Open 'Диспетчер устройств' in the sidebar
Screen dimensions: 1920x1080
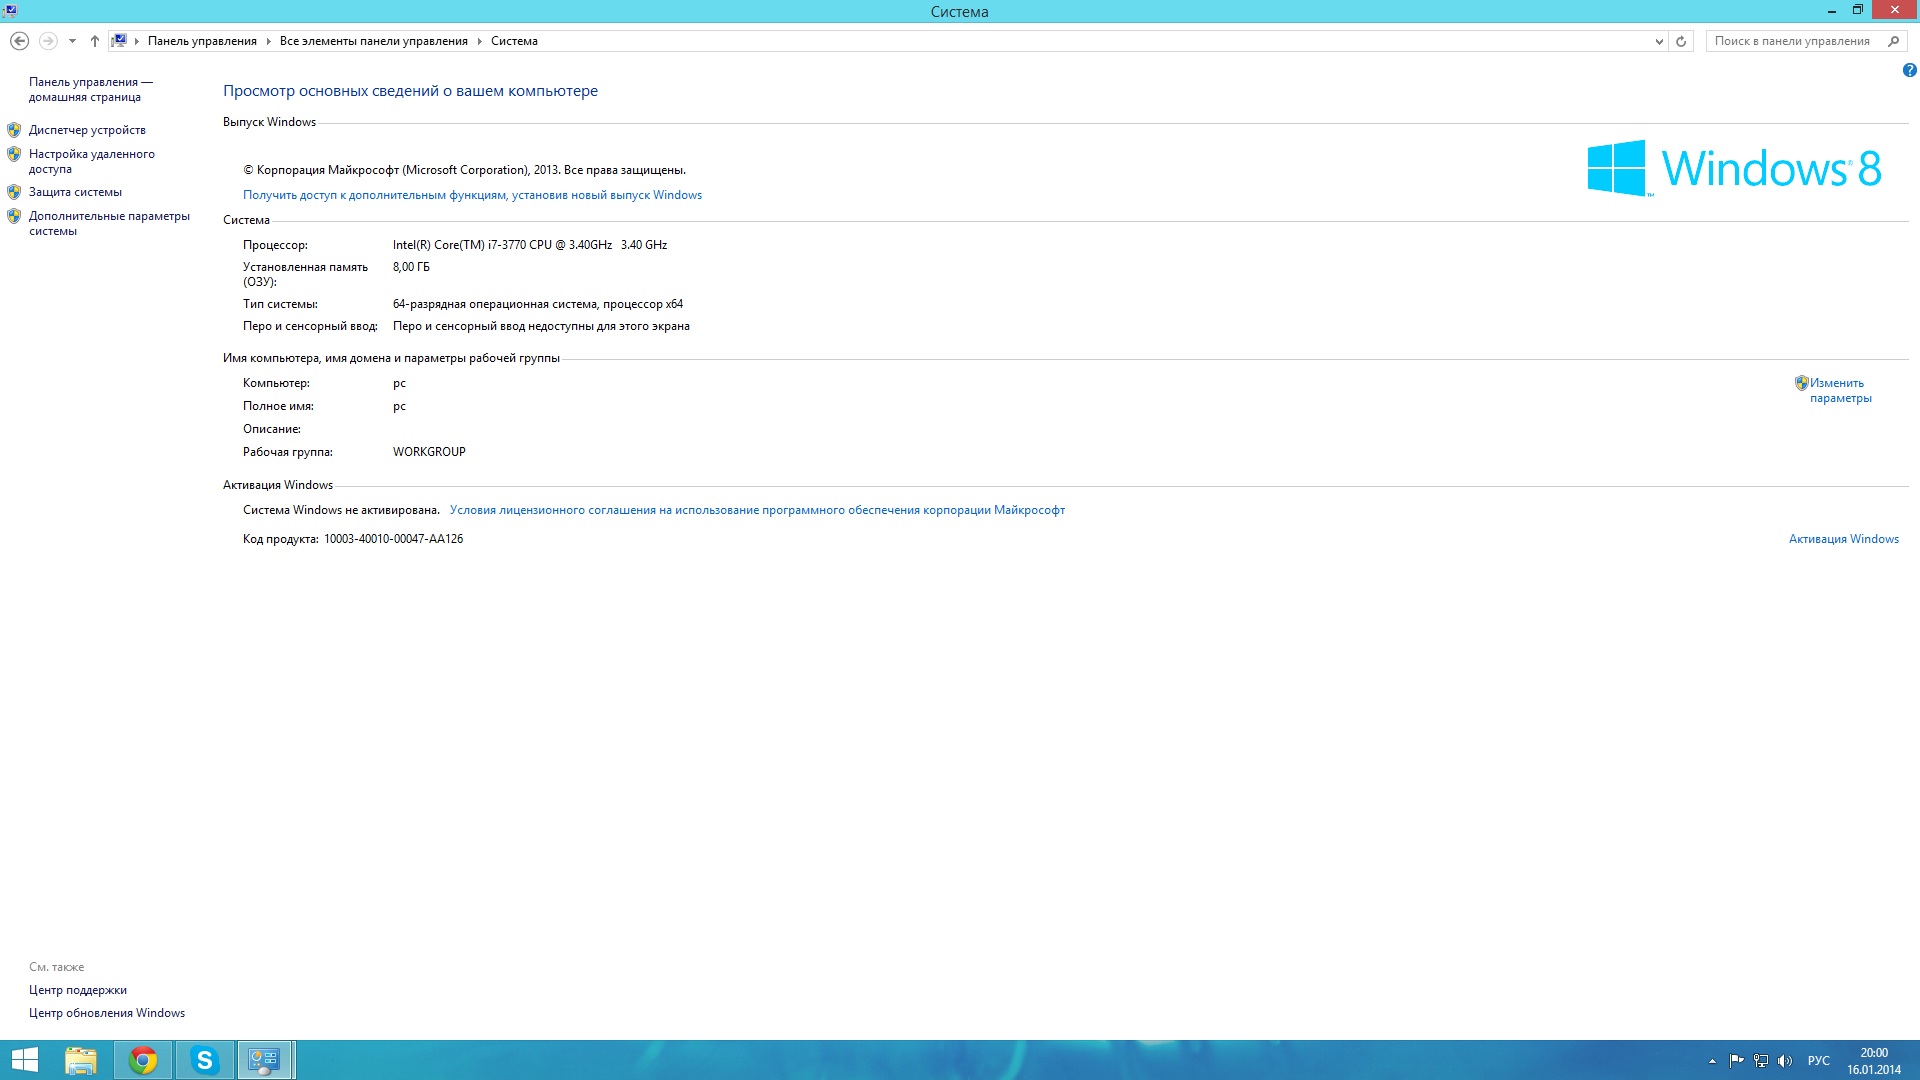click(x=87, y=130)
